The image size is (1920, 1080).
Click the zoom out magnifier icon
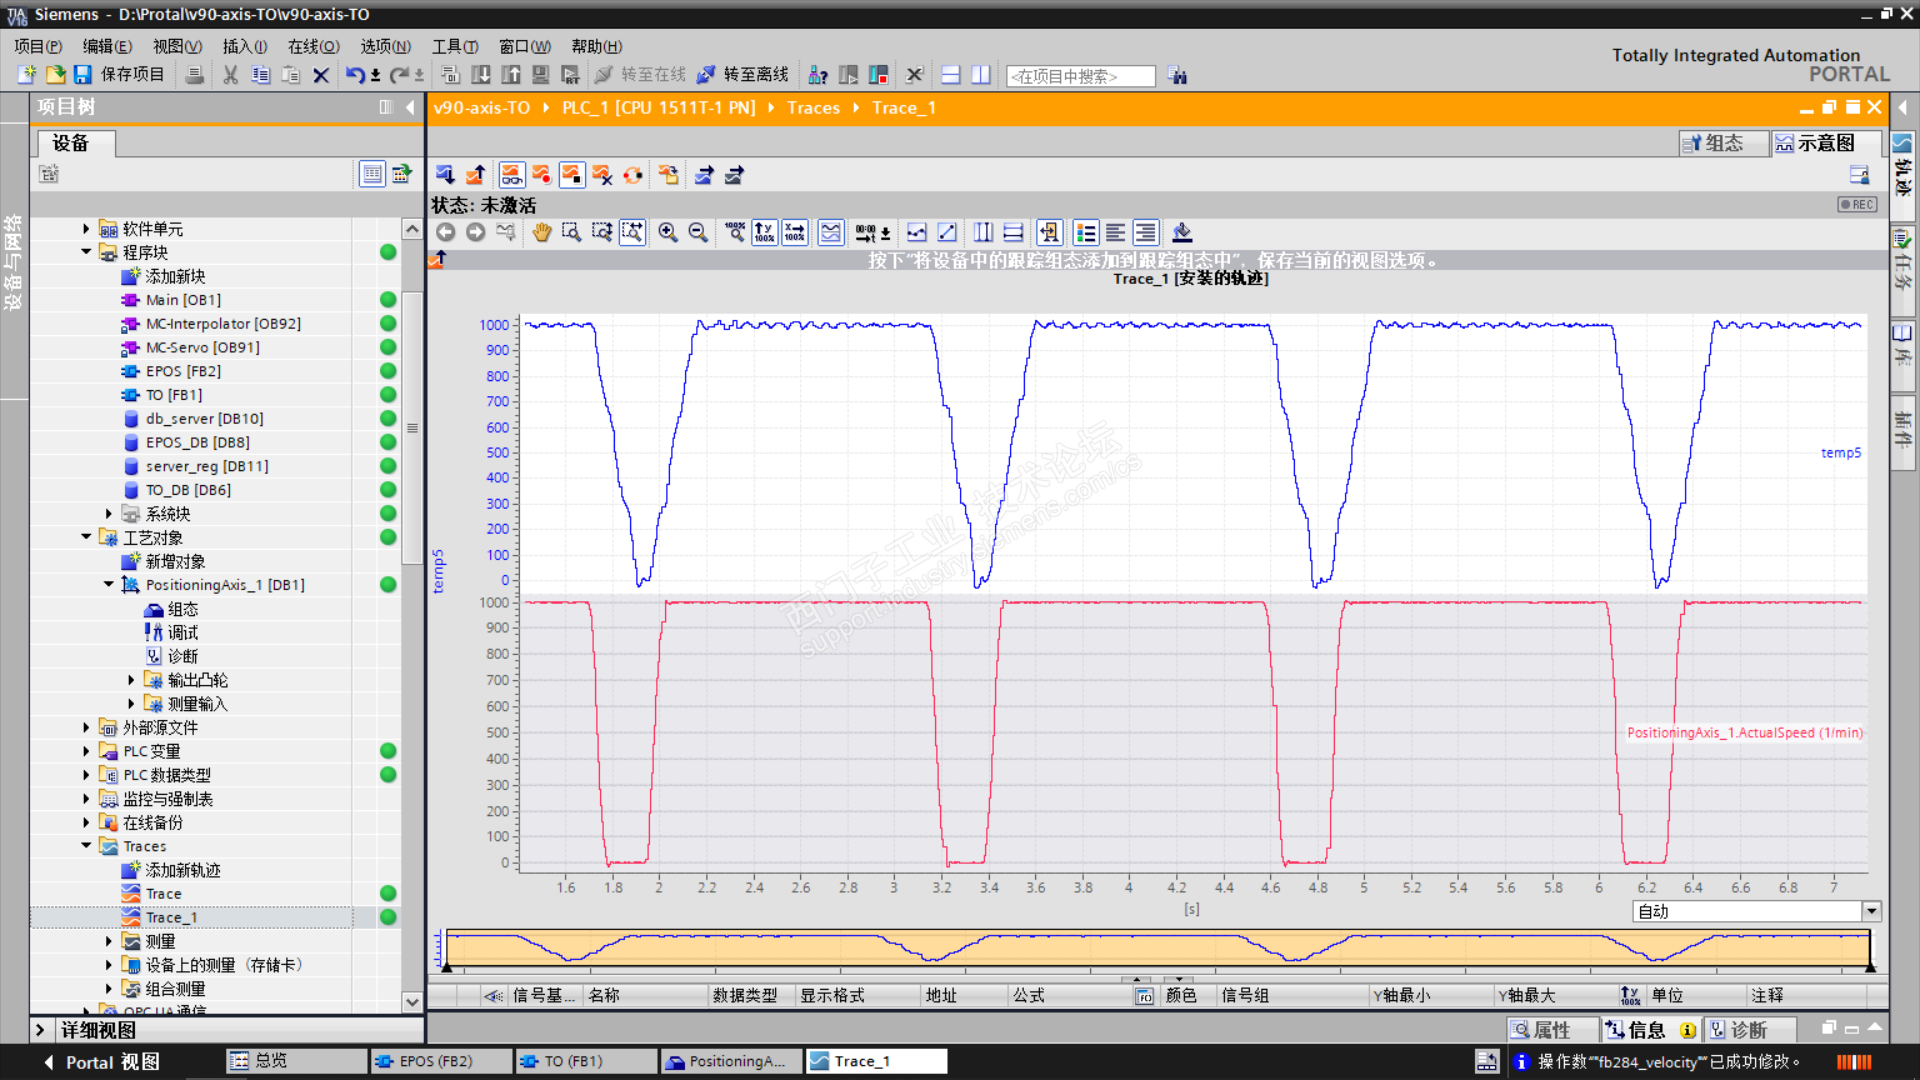tap(698, 233)
